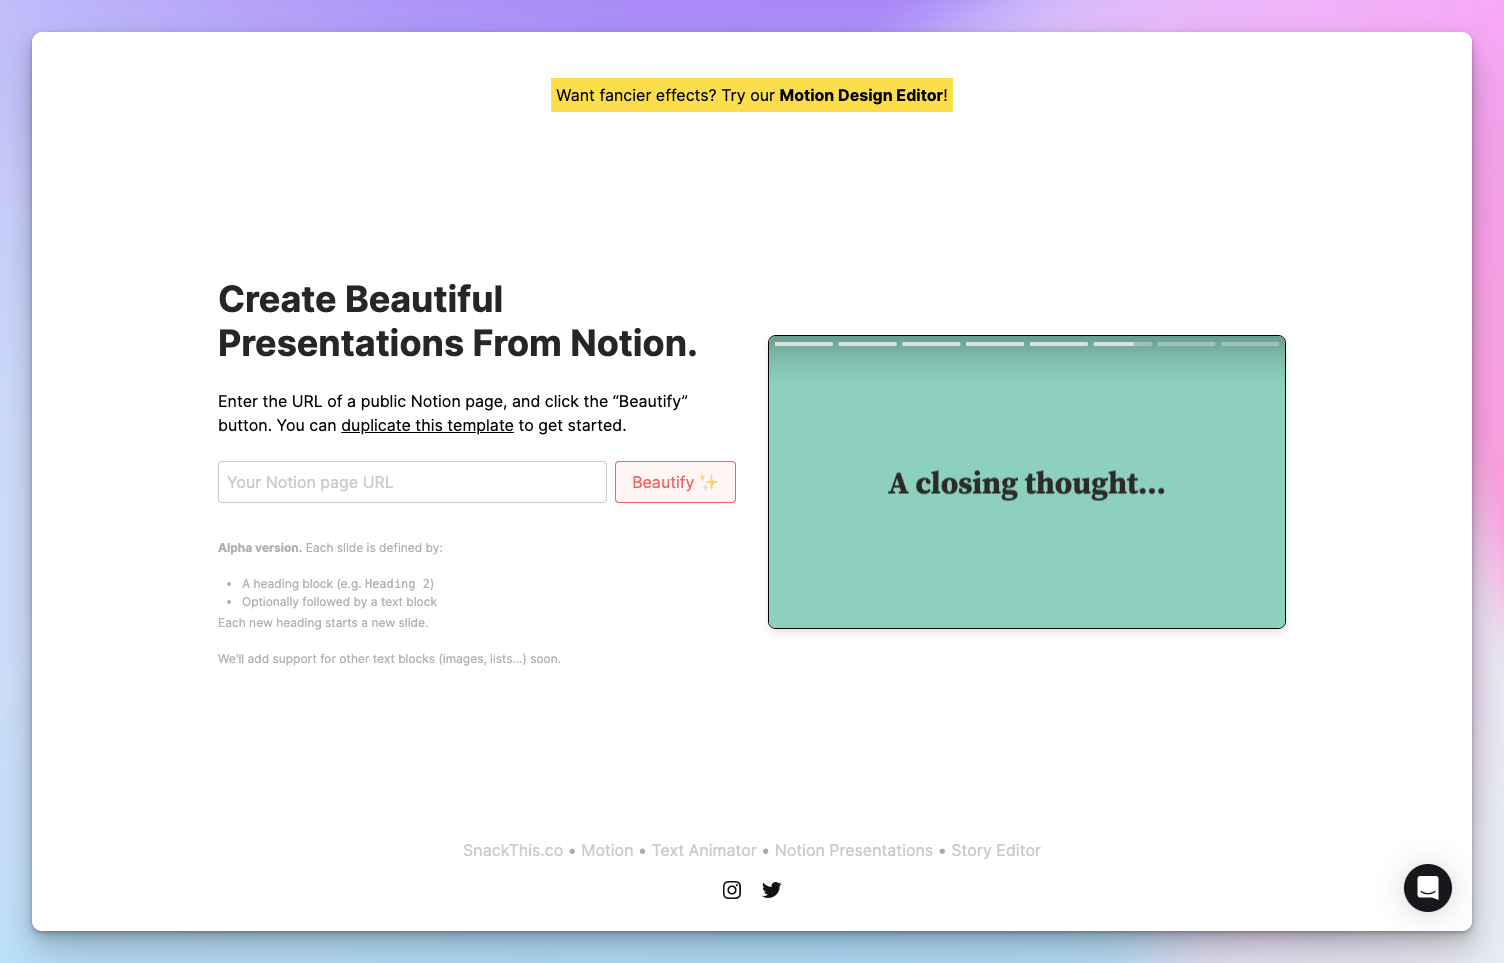Viewport: 1504px width, 963px height.
Task: Click the sparkle icon inside the Beautify button
Action: (x=709, y=482)
